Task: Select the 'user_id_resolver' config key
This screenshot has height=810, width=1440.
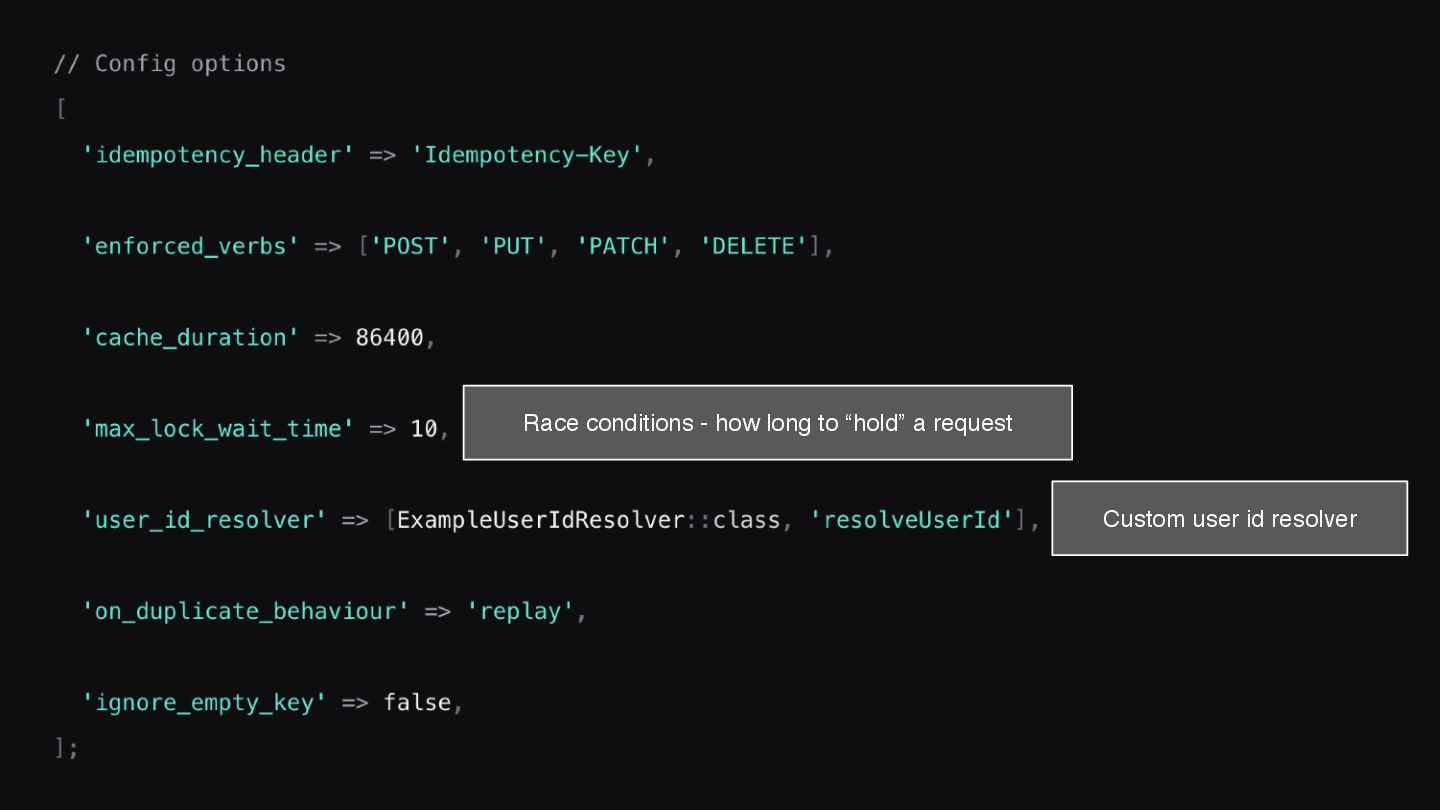Action: [204, 520]
